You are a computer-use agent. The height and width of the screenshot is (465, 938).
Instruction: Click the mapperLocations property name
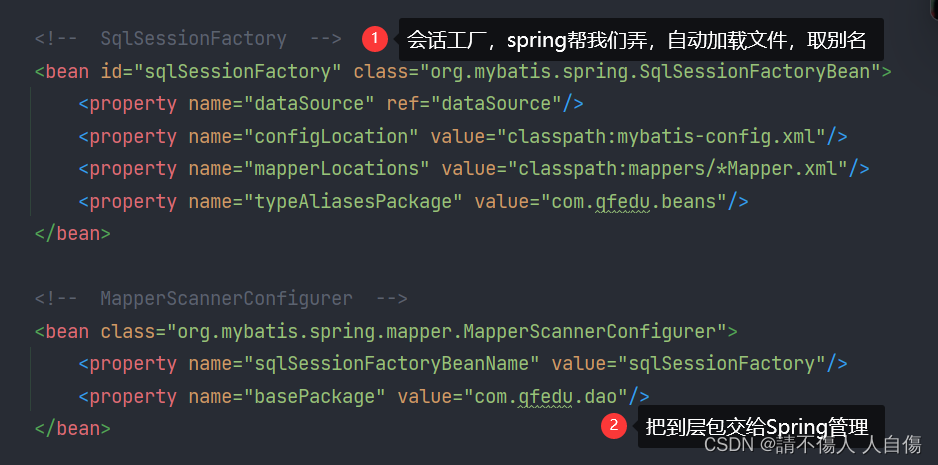336,169
